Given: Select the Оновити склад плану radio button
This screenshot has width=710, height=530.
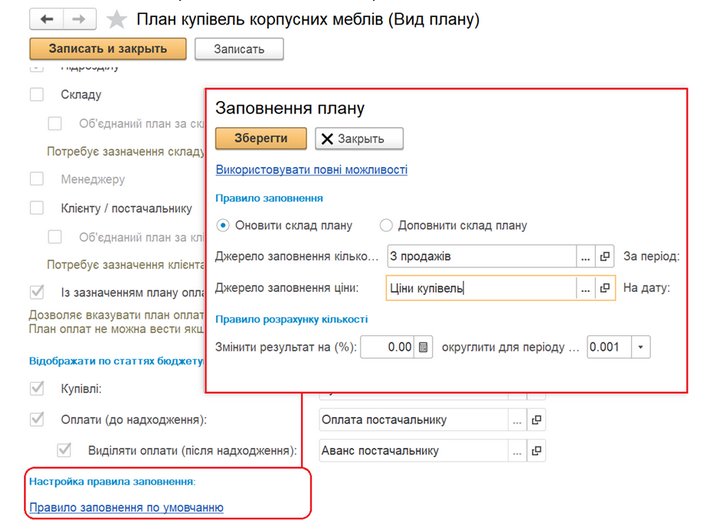Looking at the screenshot, I should (223, 225).
